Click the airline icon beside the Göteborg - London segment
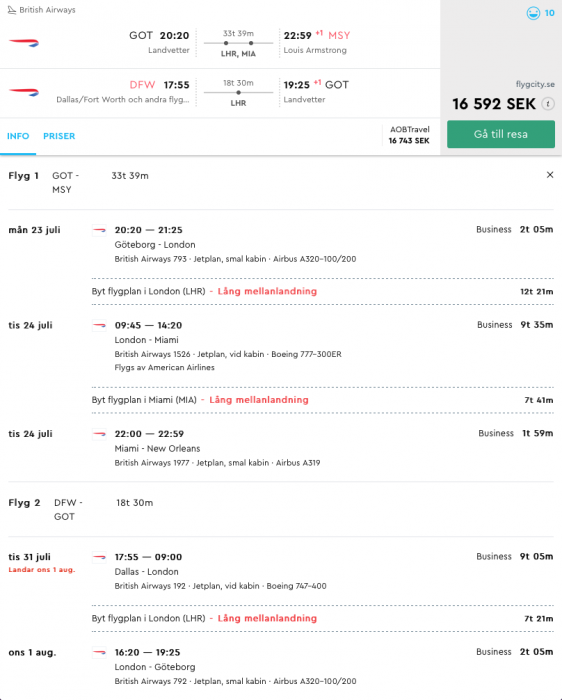This screenshot has width=562, height=700. point(99,230)
